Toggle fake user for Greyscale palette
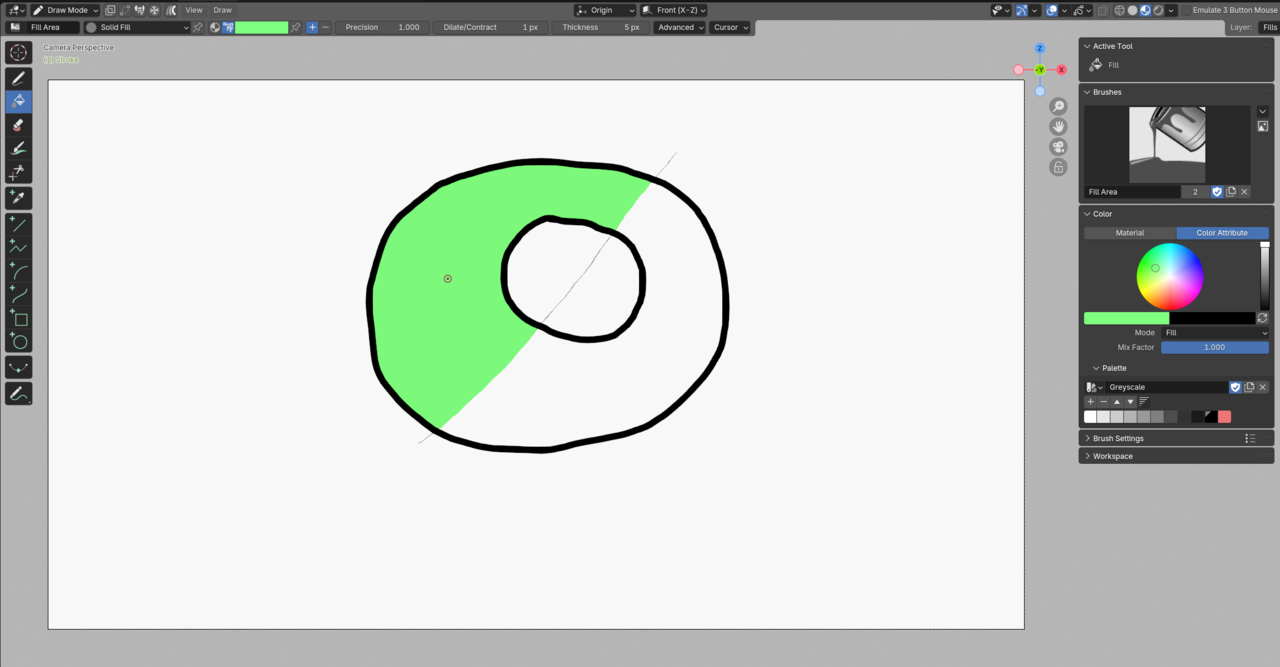Viewport: 1280px width, 667px height. click(x=1236, y=387)
